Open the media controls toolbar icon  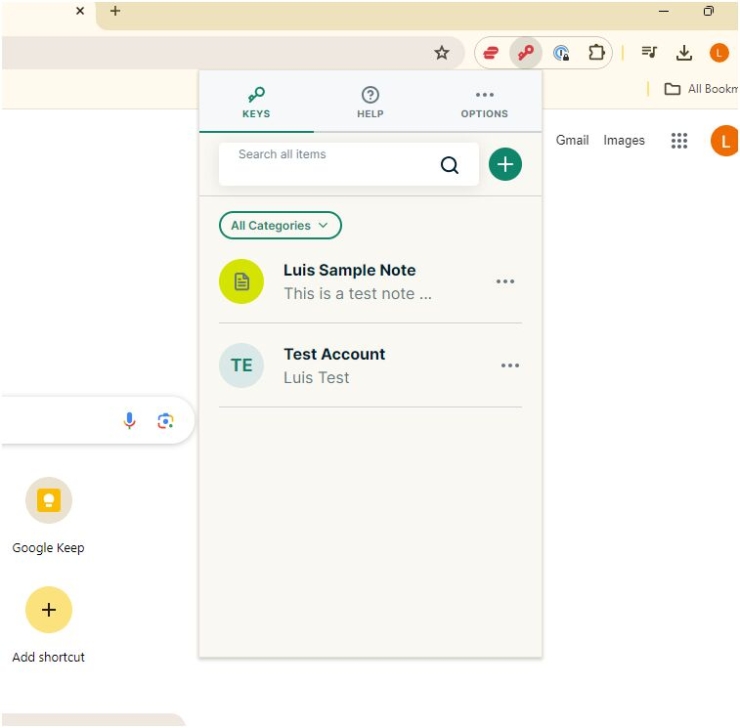pos(650,53)
